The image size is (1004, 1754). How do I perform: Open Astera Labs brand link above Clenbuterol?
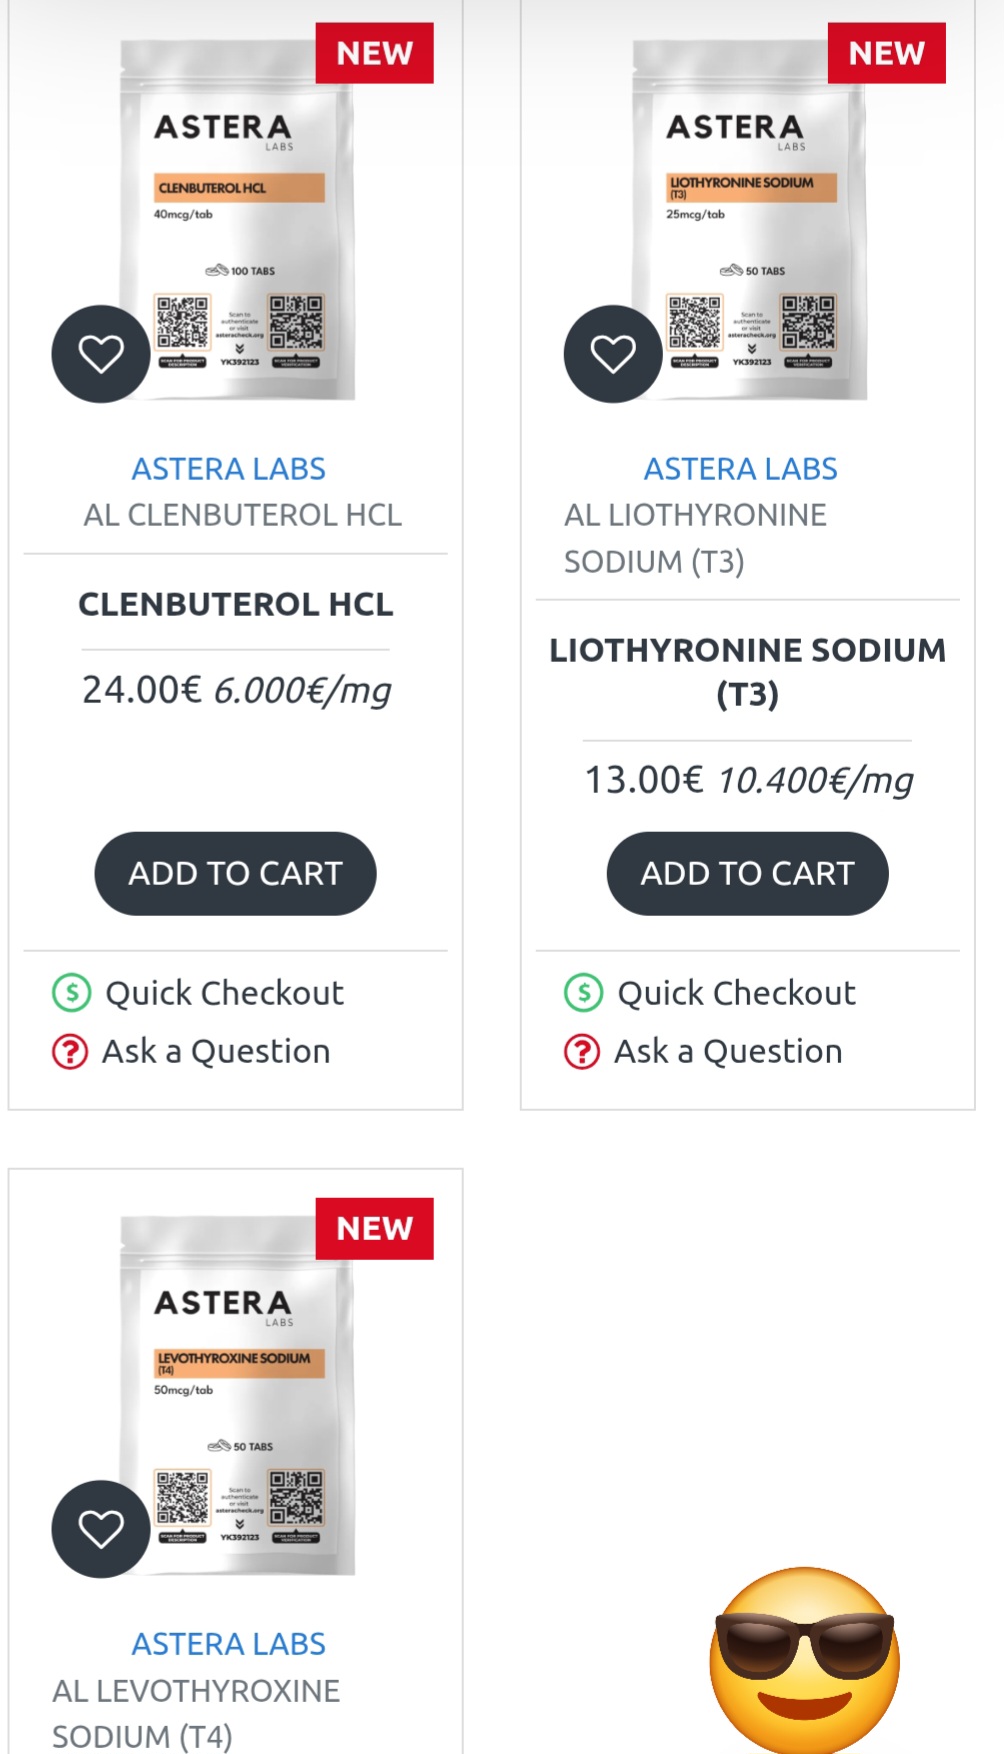click(x=229, y=469)
